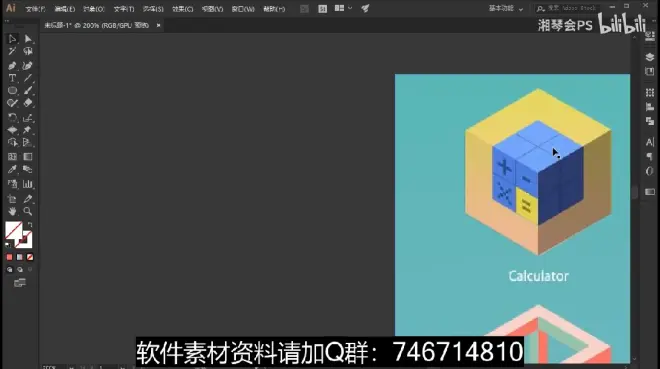
Task: Select the Ellipse shape tool
Action: pyautogui.click(x=12, y=90)
